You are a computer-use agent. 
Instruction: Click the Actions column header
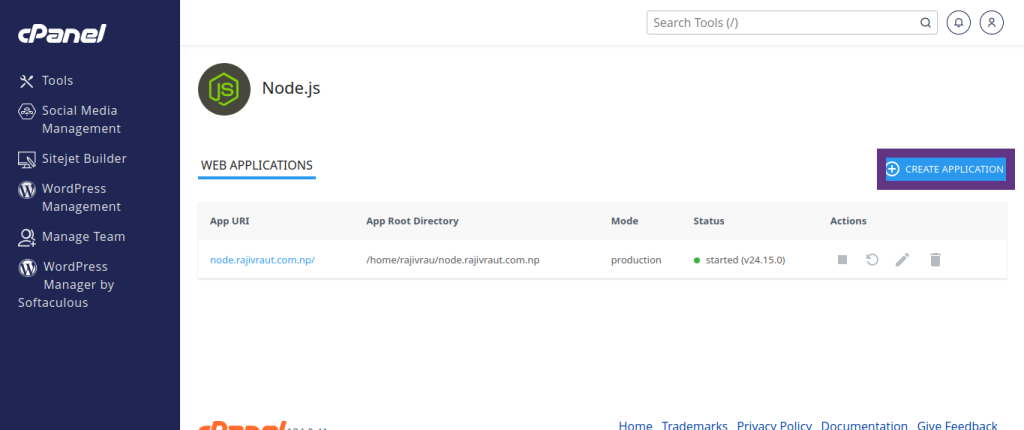click(x=848, y=221)
